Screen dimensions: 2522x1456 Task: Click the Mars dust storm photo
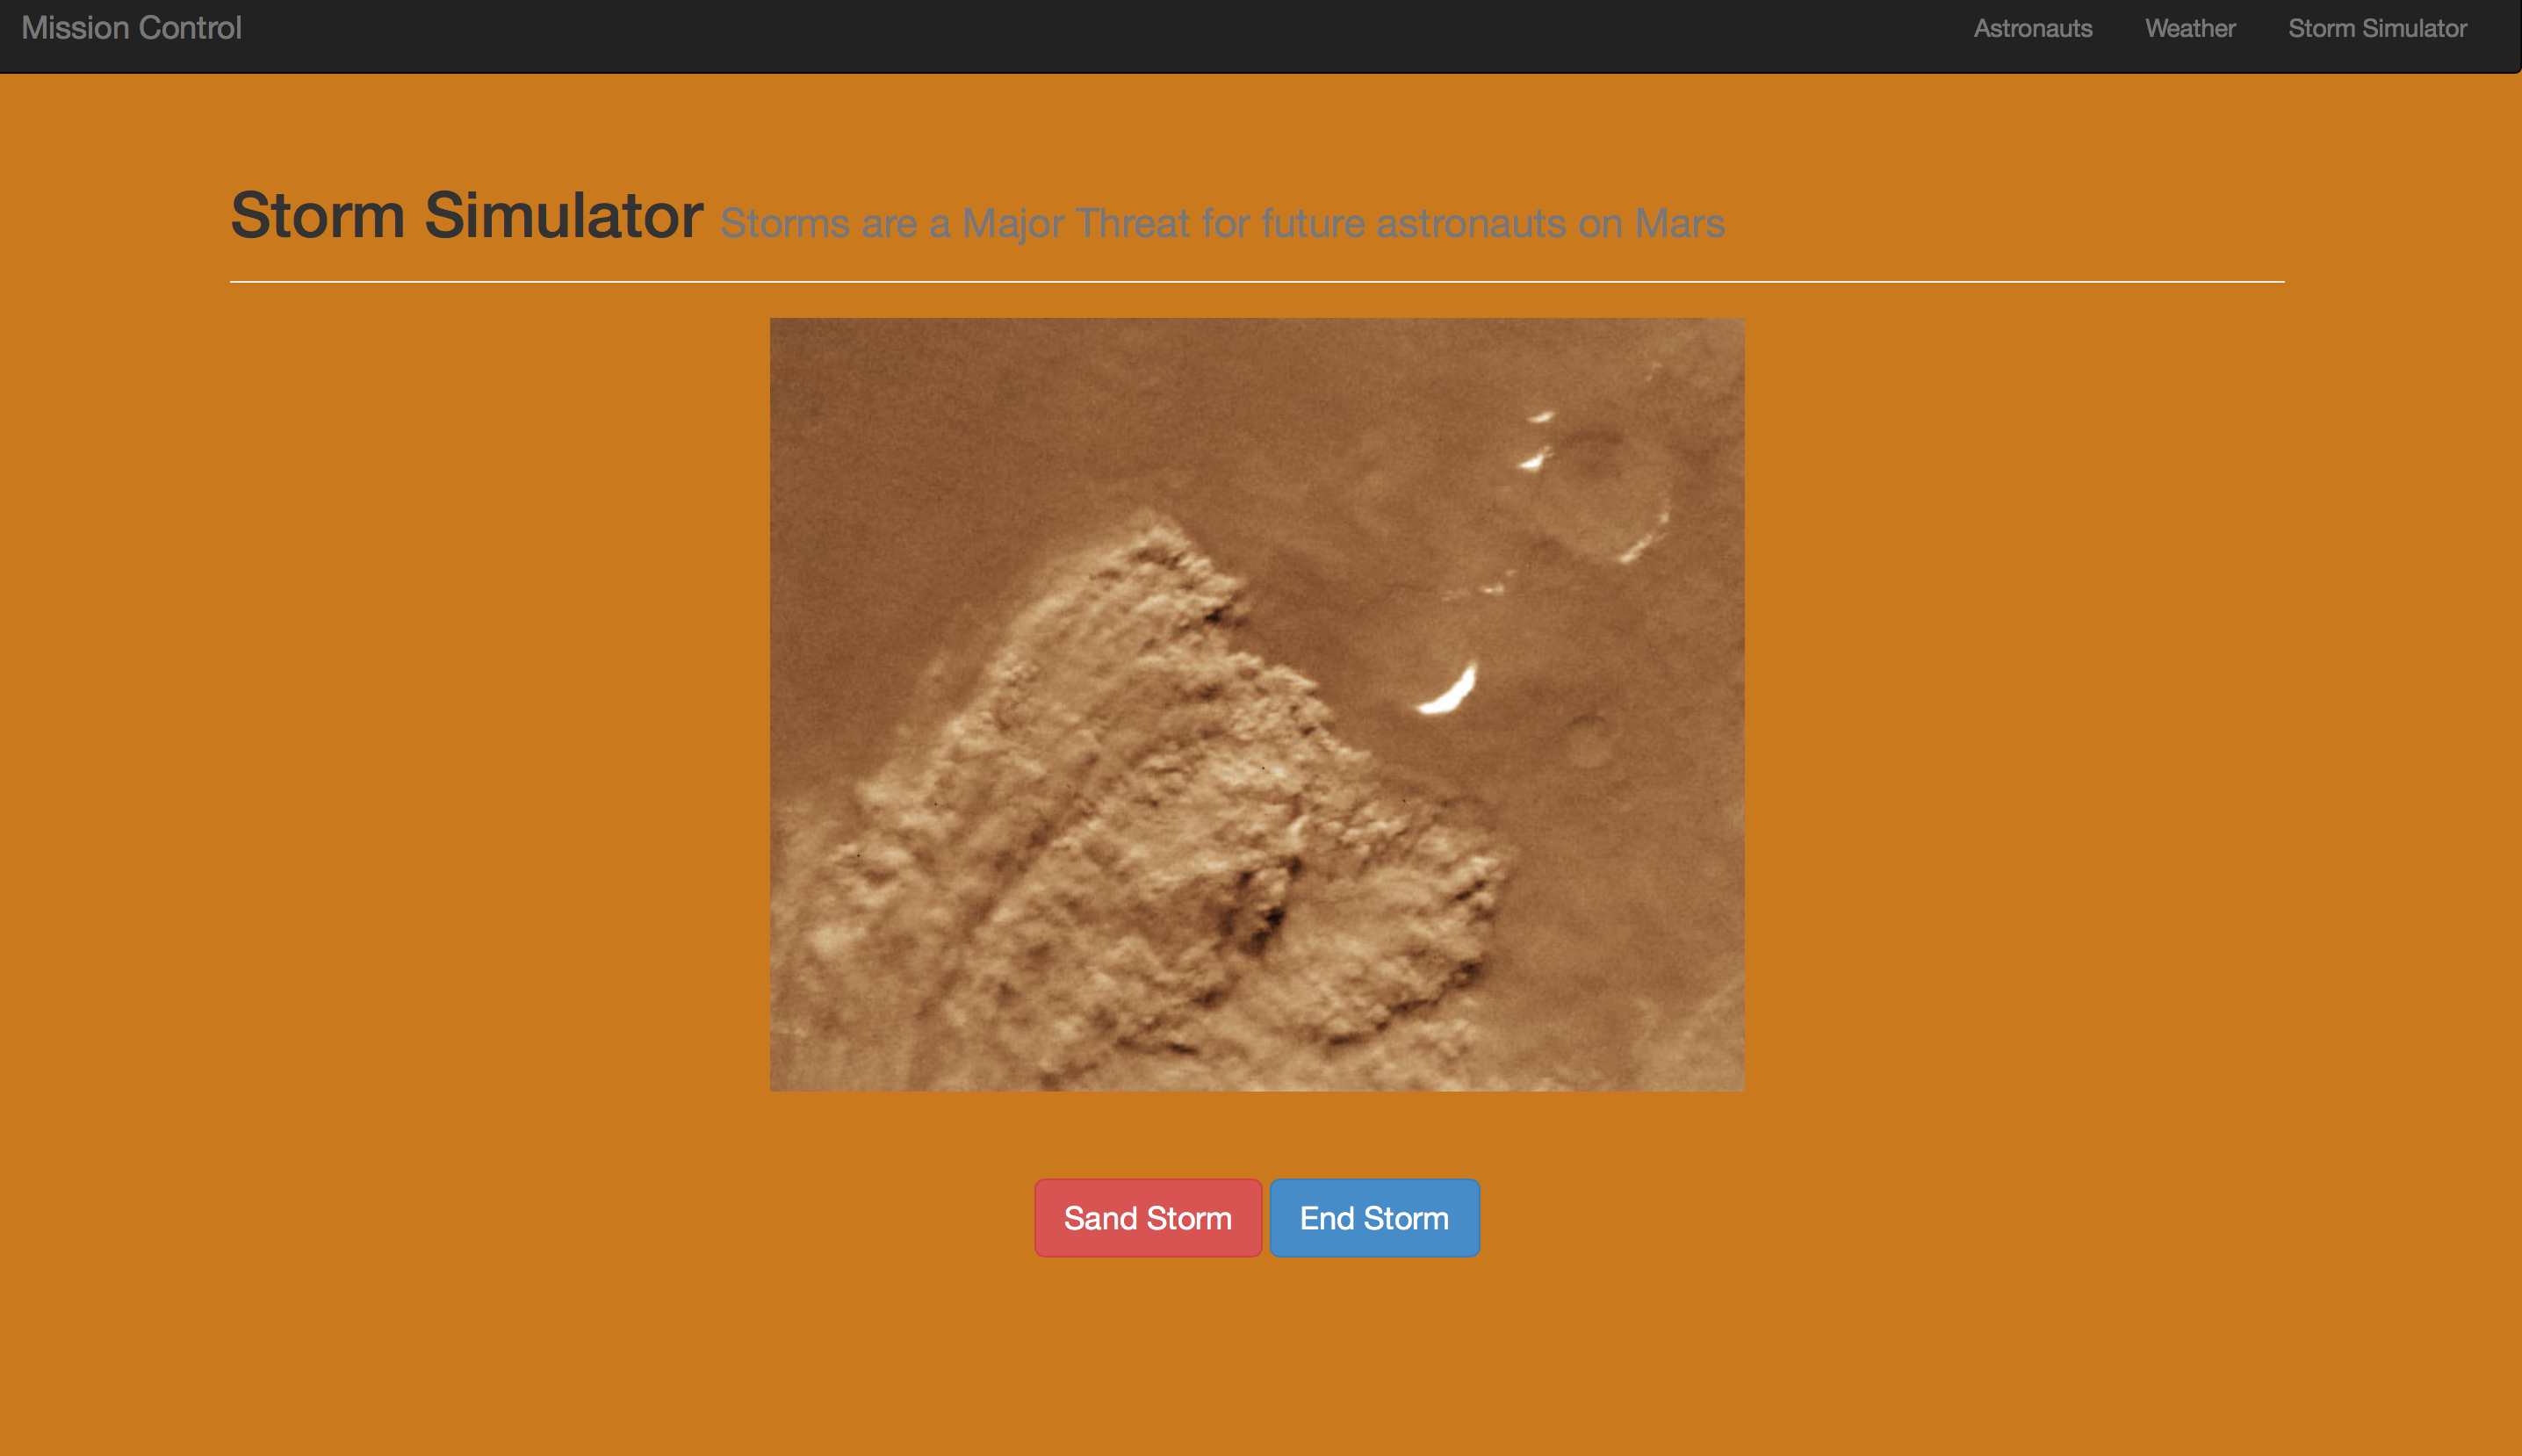(1257, 704)
